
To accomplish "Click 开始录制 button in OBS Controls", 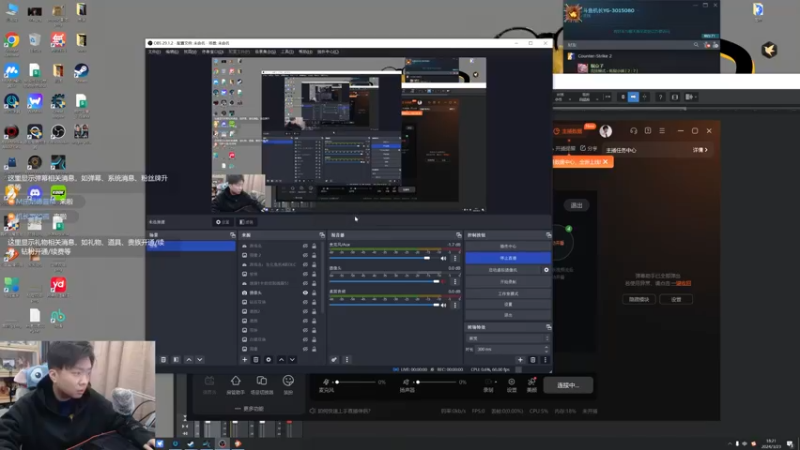I will click(508, 282).
